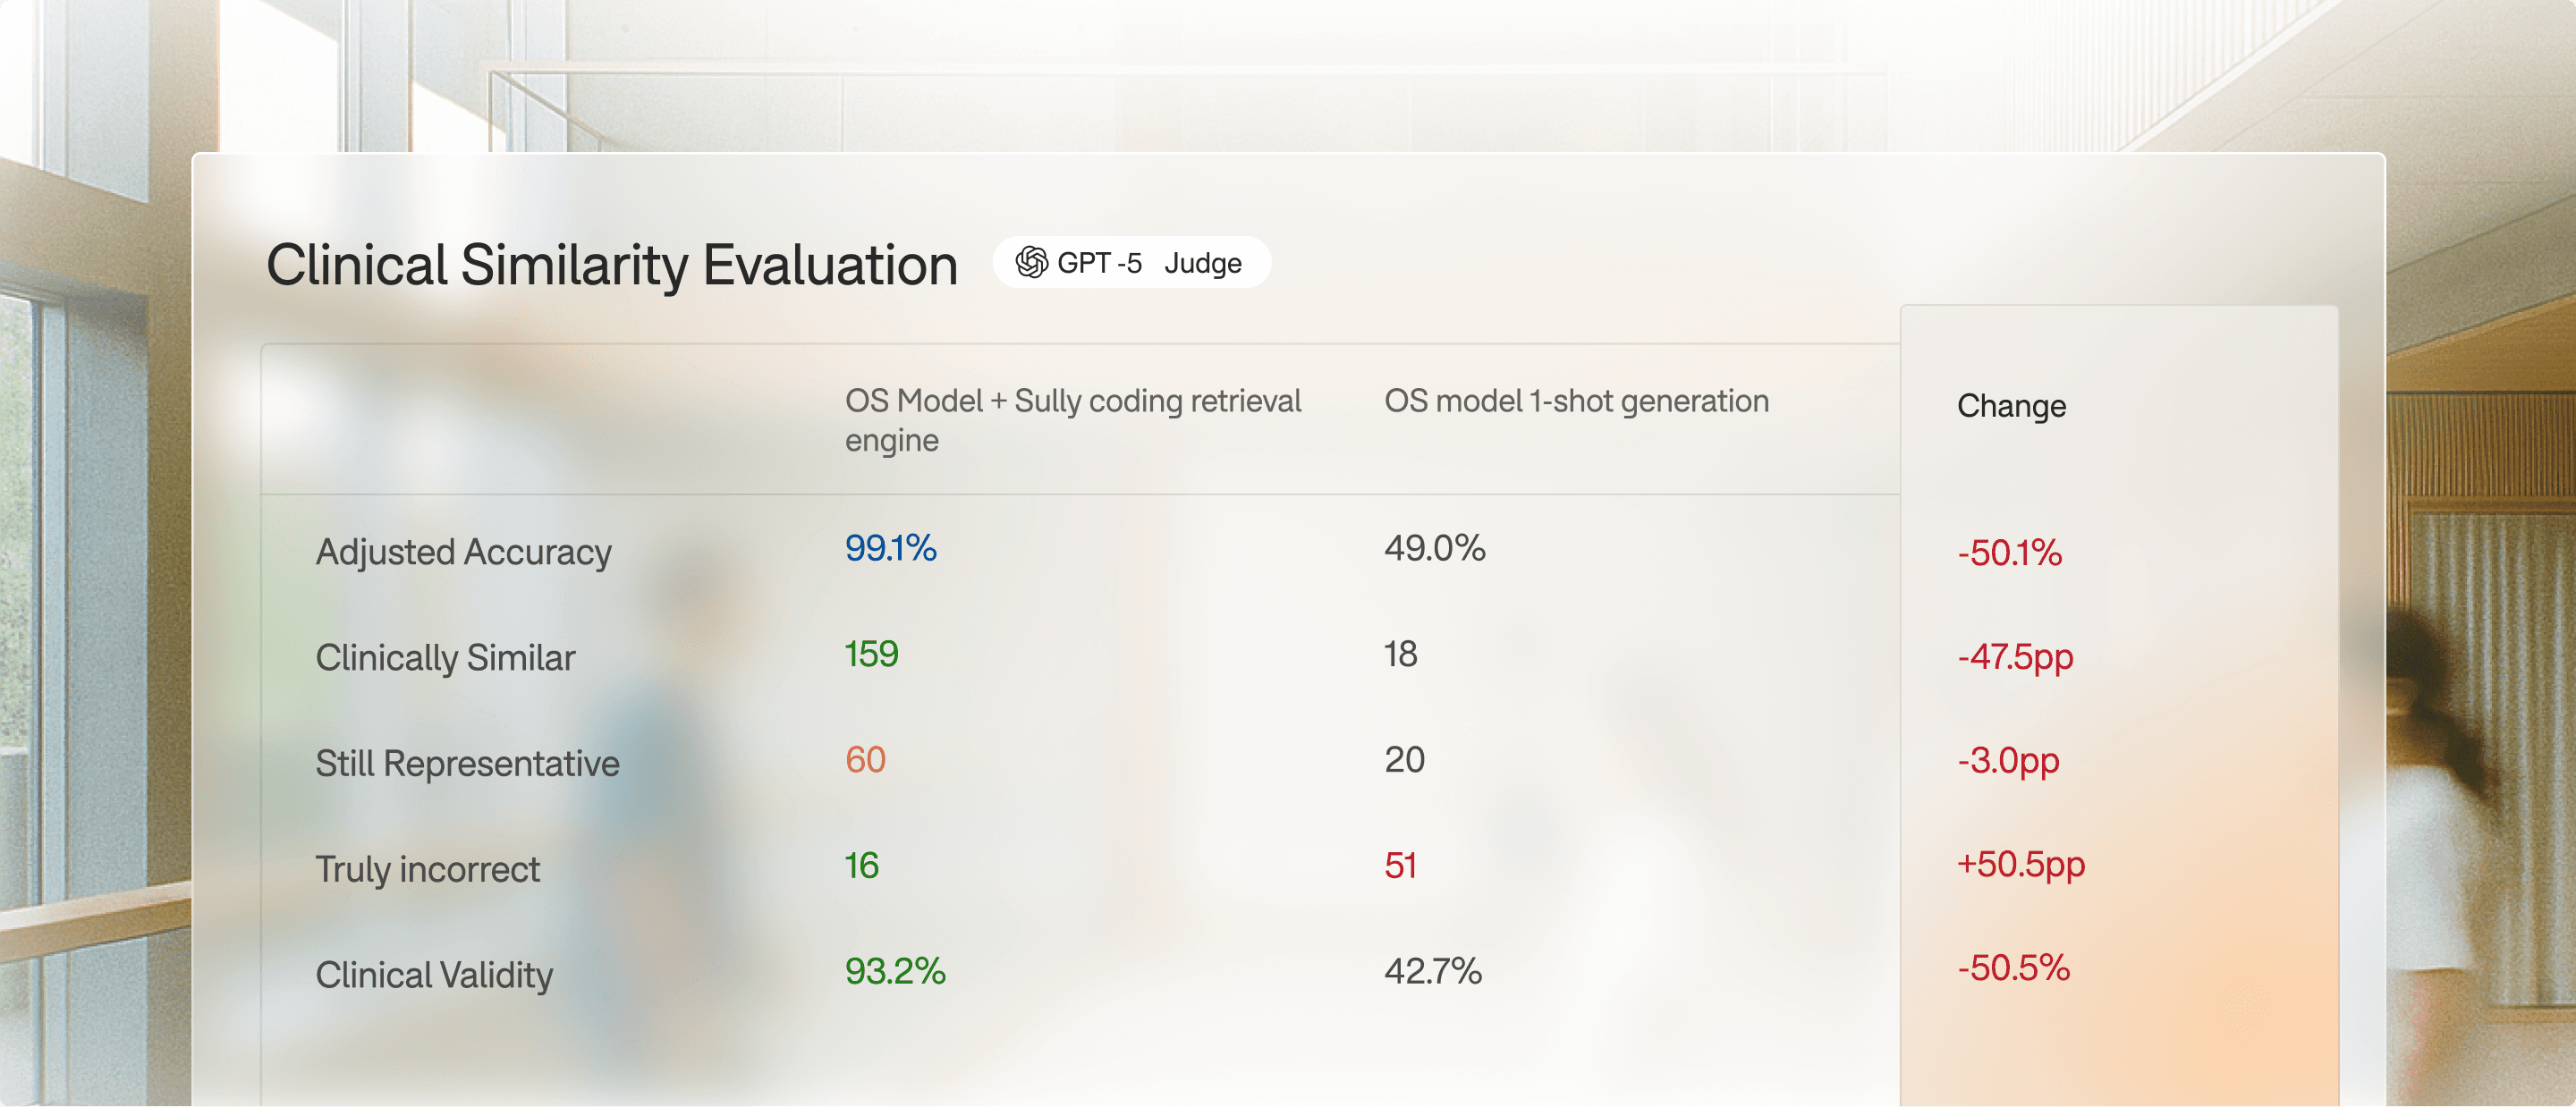
Task: Select the Clinical Validity row label
Action: [x=434, y=975]
